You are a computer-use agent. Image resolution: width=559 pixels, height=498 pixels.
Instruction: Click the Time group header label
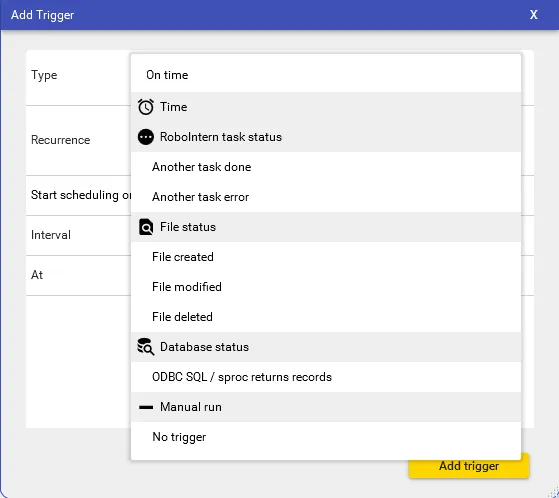(x=173, y=107)
